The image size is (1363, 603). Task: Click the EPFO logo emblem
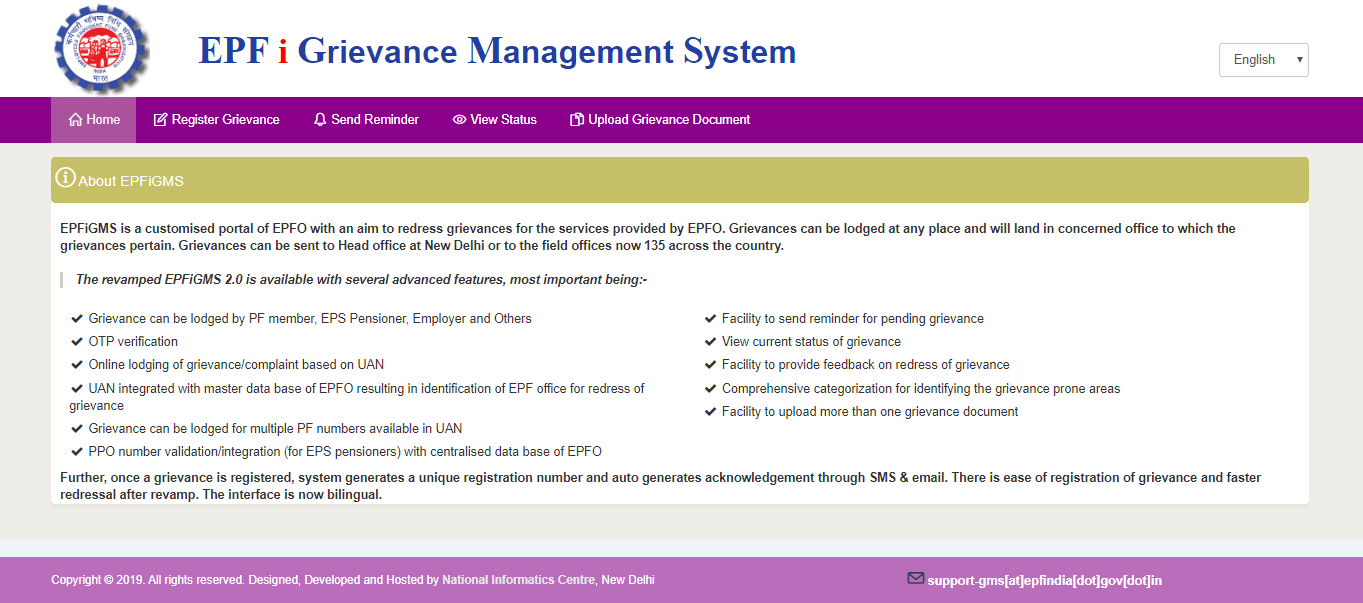pos(102,49)
